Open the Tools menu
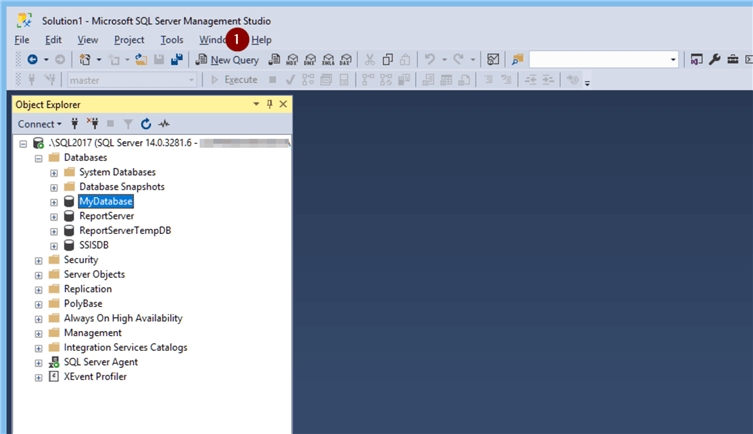 (x=172, y=40)
